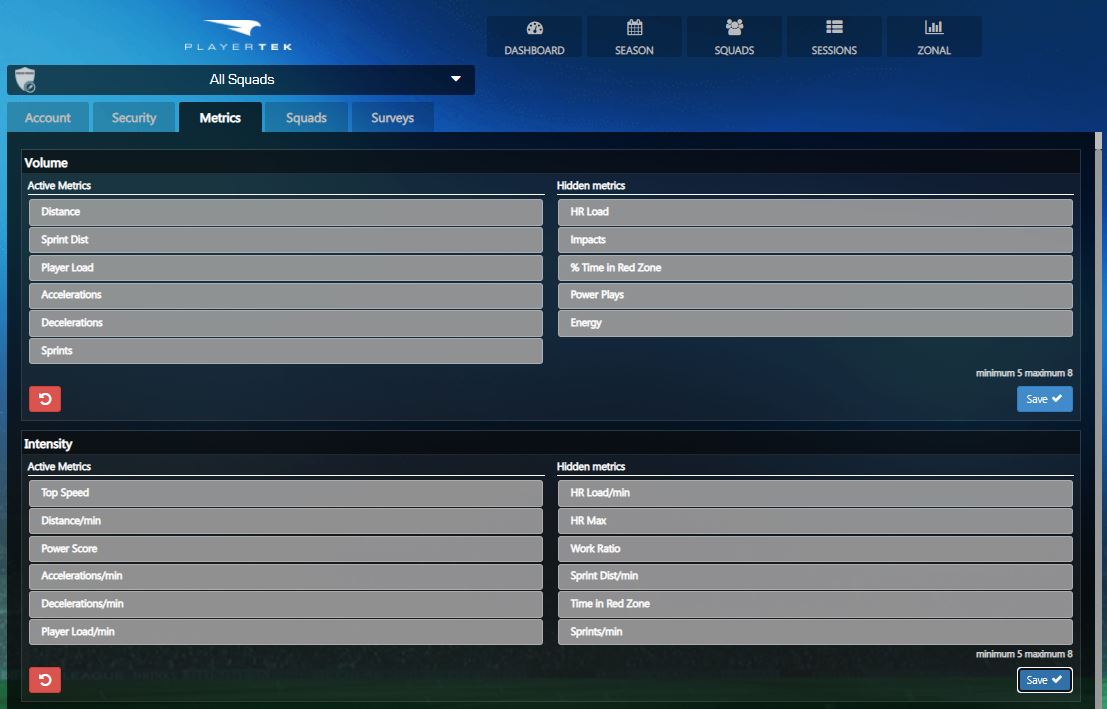Click the shield badge beside All Squads
The image size is (1107, 709).
(25, 80)
